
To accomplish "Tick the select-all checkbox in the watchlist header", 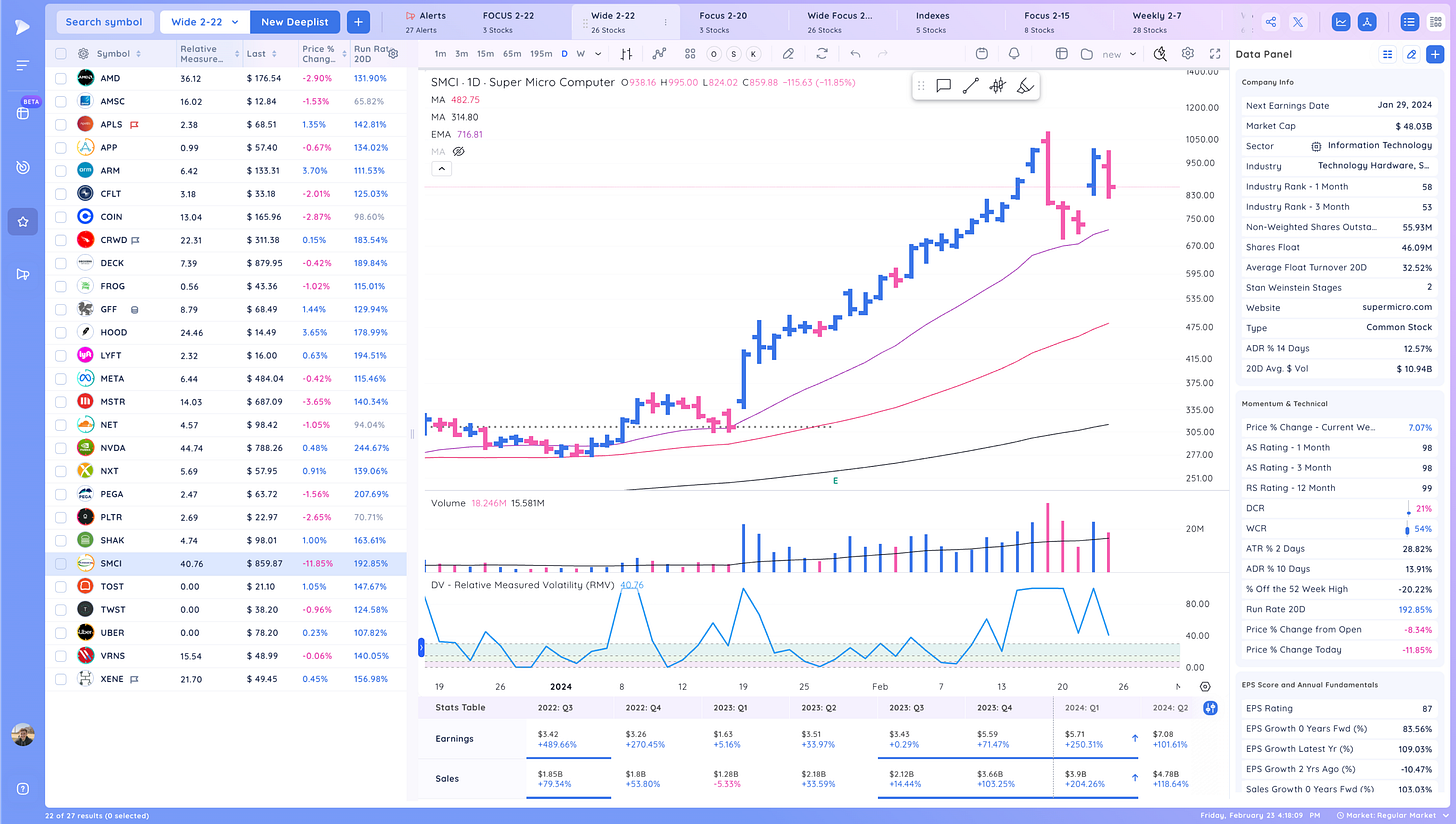I will click(61, 54).
